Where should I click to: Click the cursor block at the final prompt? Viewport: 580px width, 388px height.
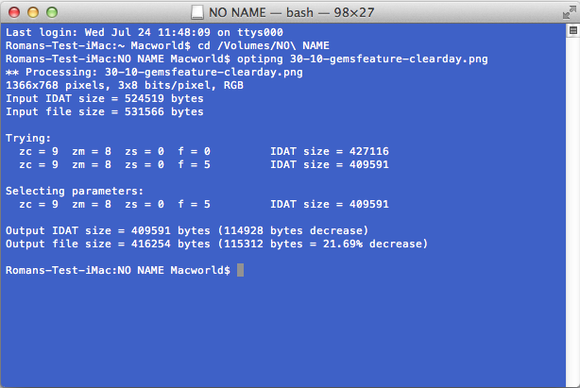pos(240,270)
